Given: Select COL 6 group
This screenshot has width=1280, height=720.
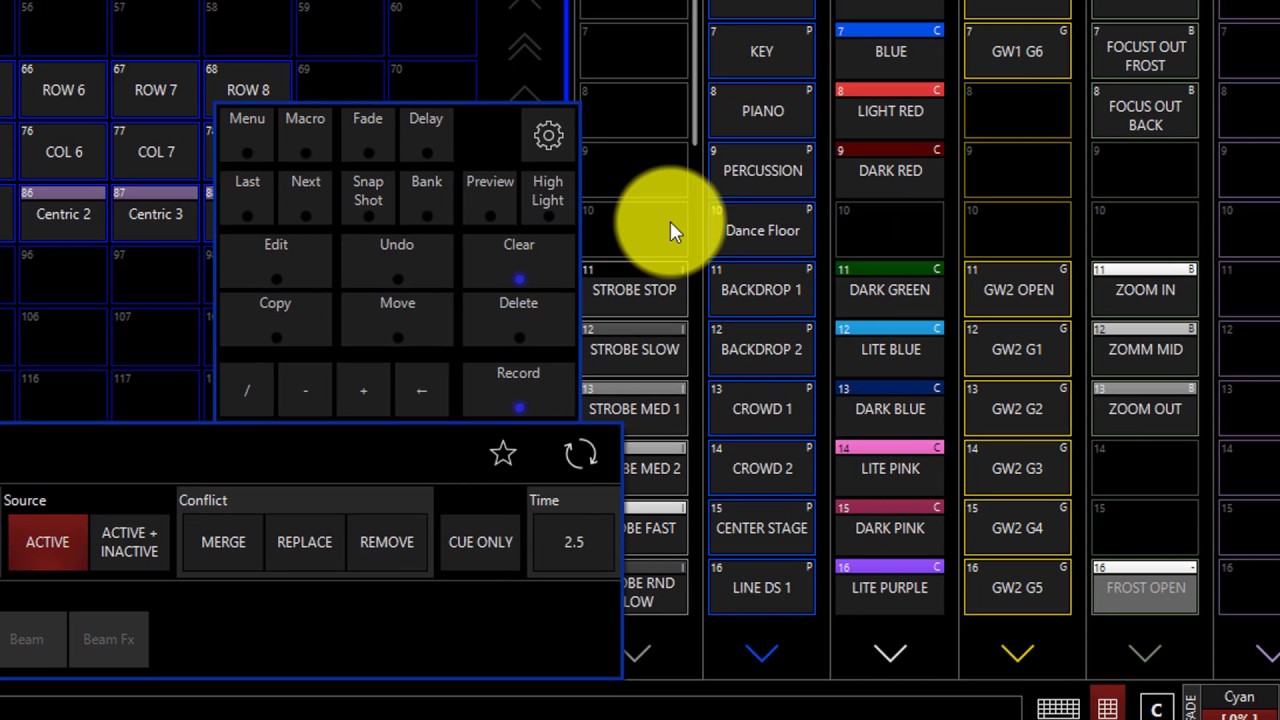Looking at the screenshot, I should coord(63,152).
